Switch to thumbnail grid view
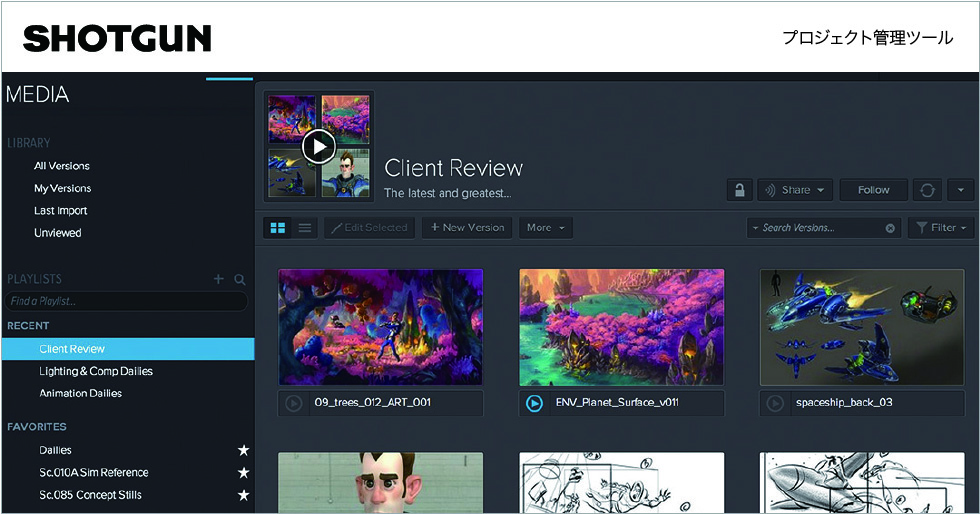980x514 pixels. 278,228
